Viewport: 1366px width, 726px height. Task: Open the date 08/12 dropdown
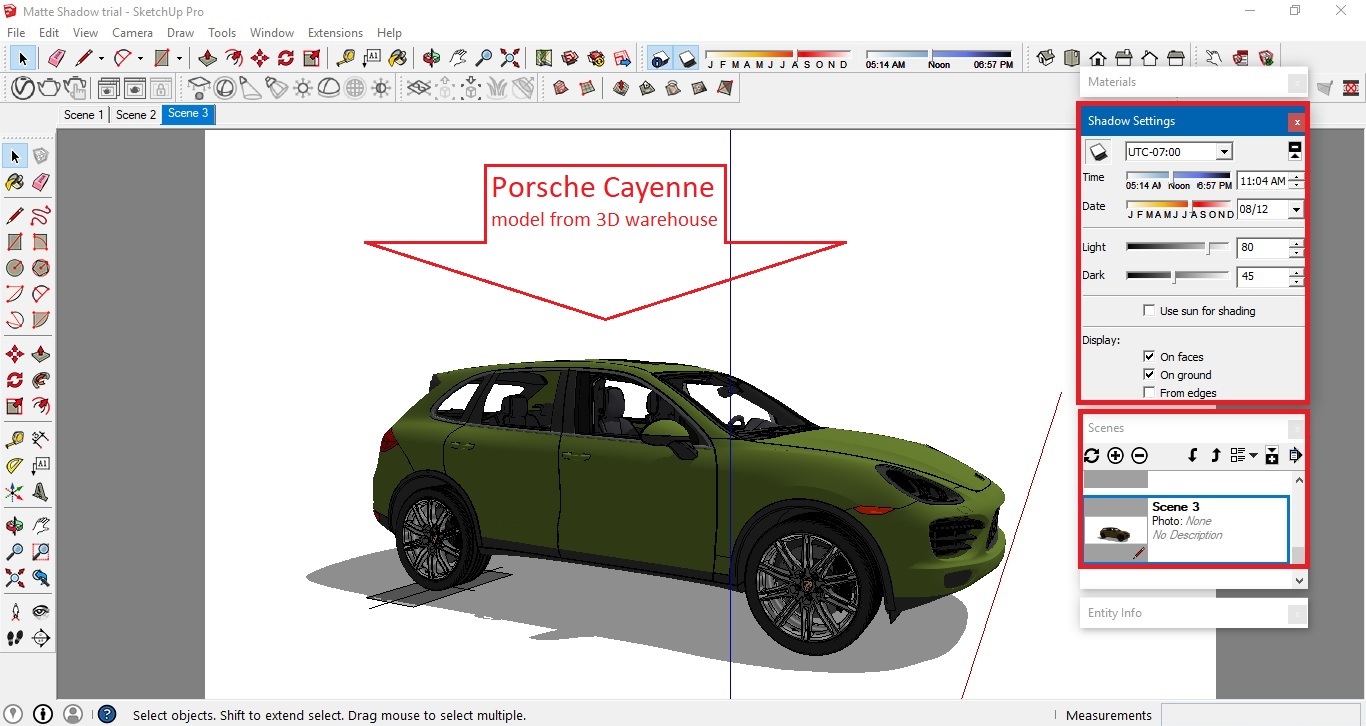point(1296,210)
